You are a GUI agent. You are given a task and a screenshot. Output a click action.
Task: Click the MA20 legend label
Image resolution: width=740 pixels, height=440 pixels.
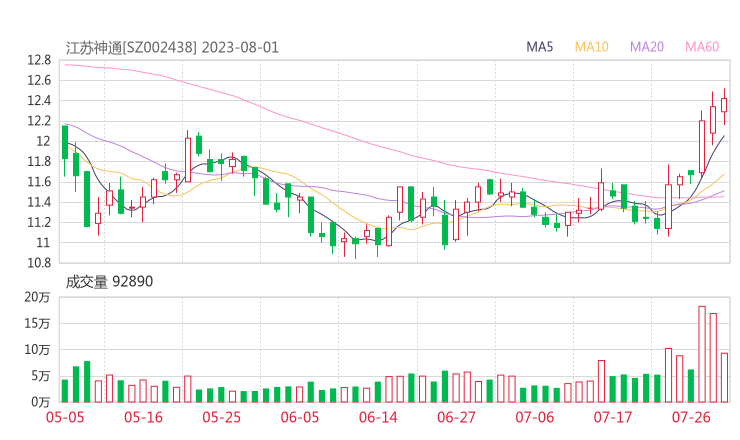647,47
